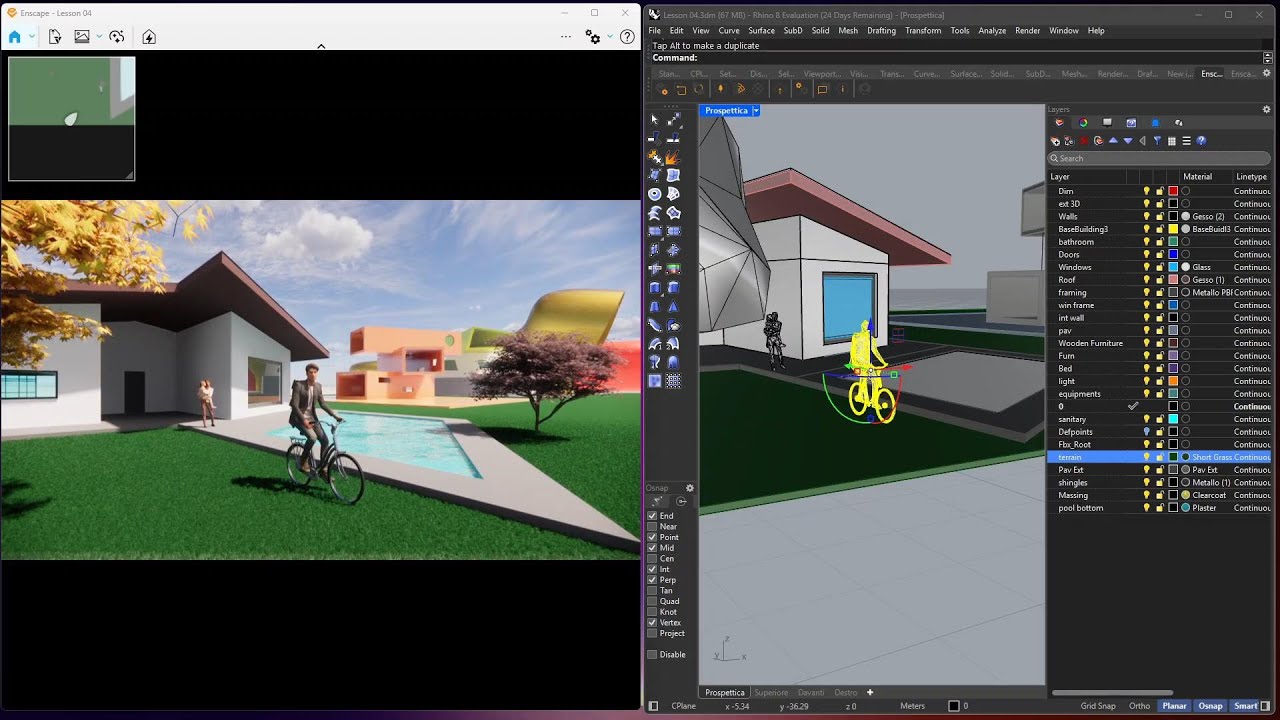
Task: Click the Enscape lightning house icon
Action: coord(149,37)
